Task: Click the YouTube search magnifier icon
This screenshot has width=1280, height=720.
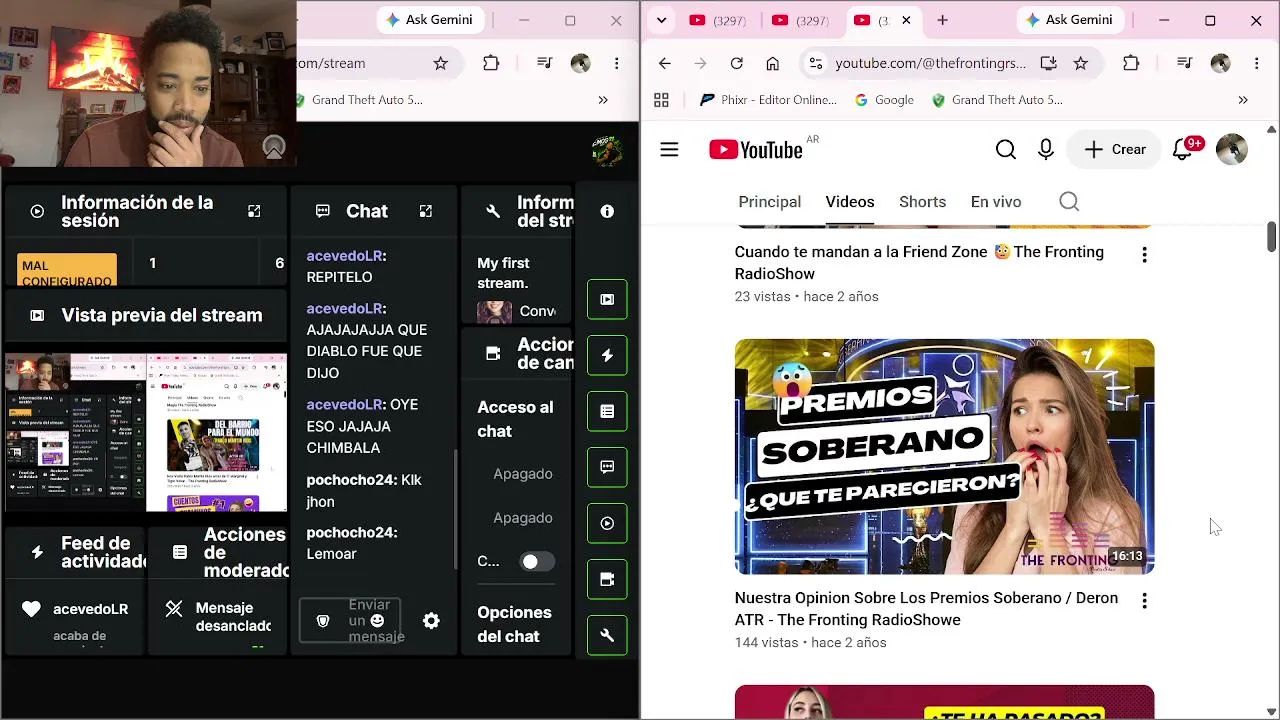Action: [x=1006, y=150]
